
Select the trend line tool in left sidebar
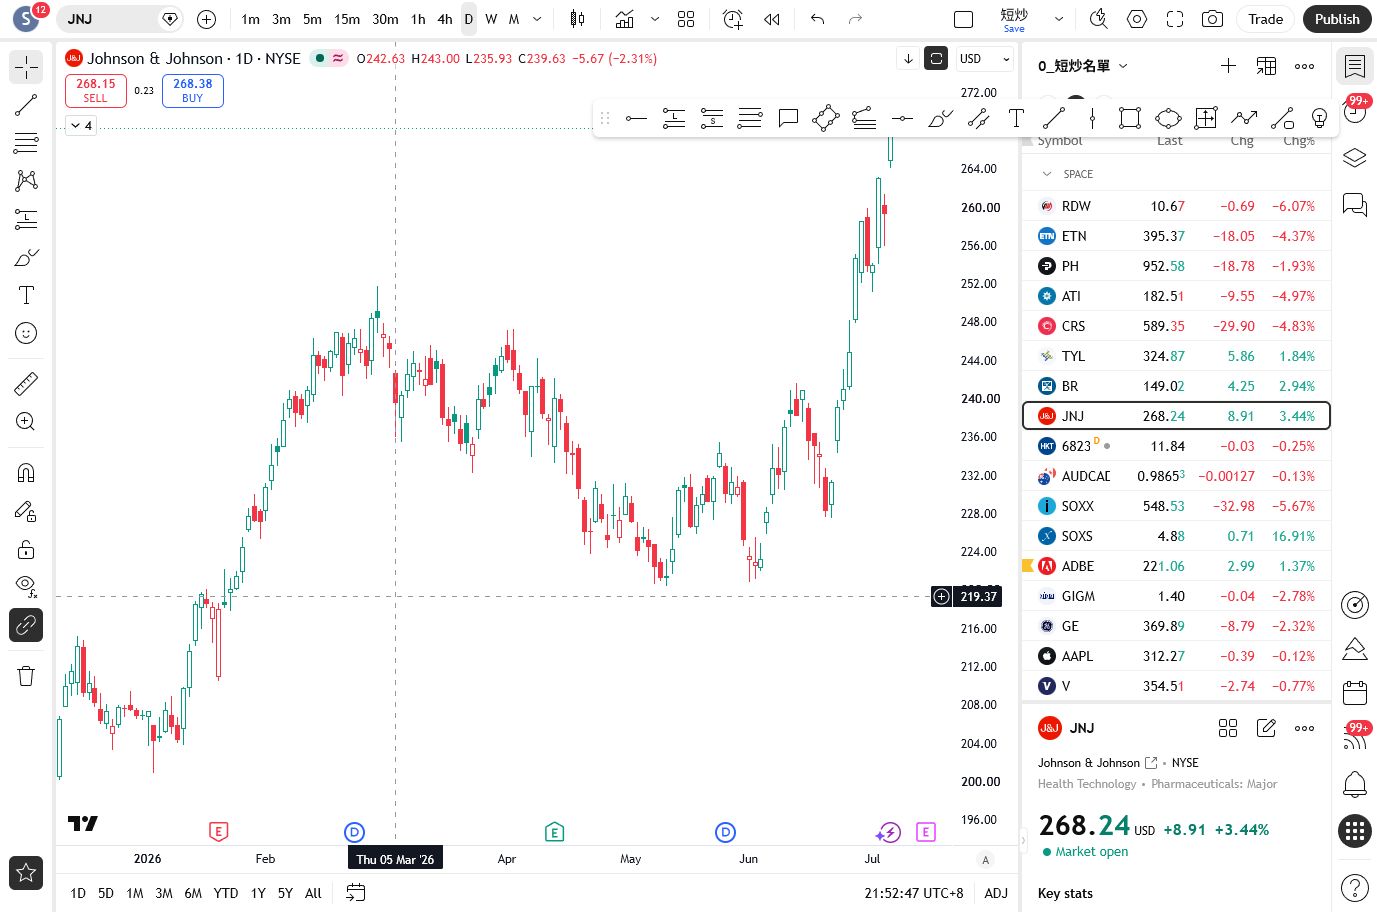[x=26, y=105]
